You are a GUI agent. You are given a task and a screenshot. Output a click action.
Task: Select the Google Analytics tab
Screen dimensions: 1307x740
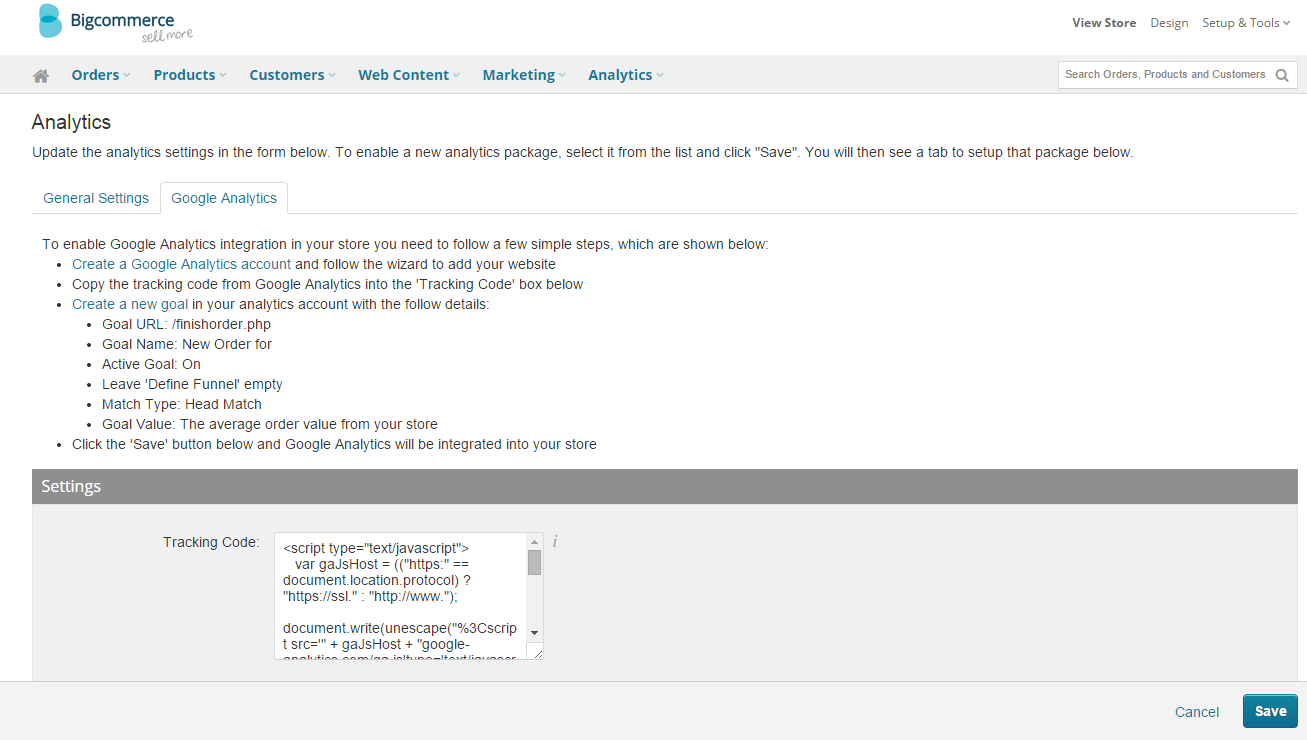pyautogui.click(x=224, y=198)
